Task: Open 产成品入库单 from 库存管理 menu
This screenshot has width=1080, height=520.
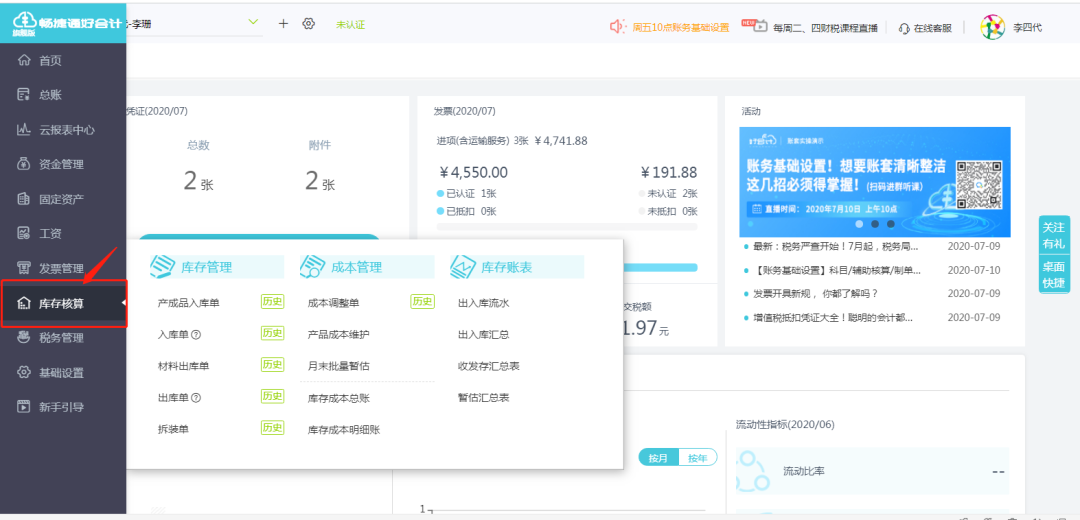Action: click(x=189, y=302)
